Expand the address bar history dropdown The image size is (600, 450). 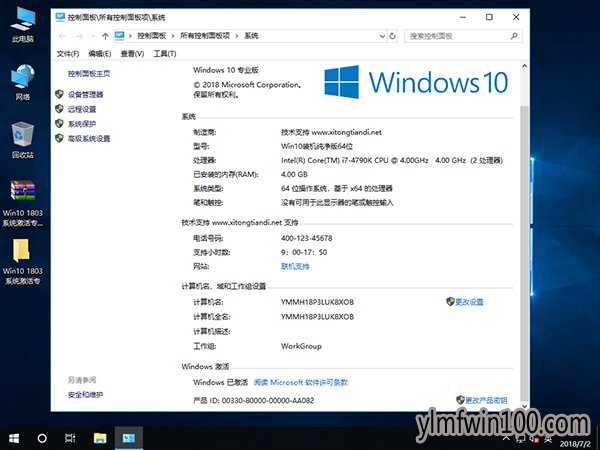(x=382, y=36)
